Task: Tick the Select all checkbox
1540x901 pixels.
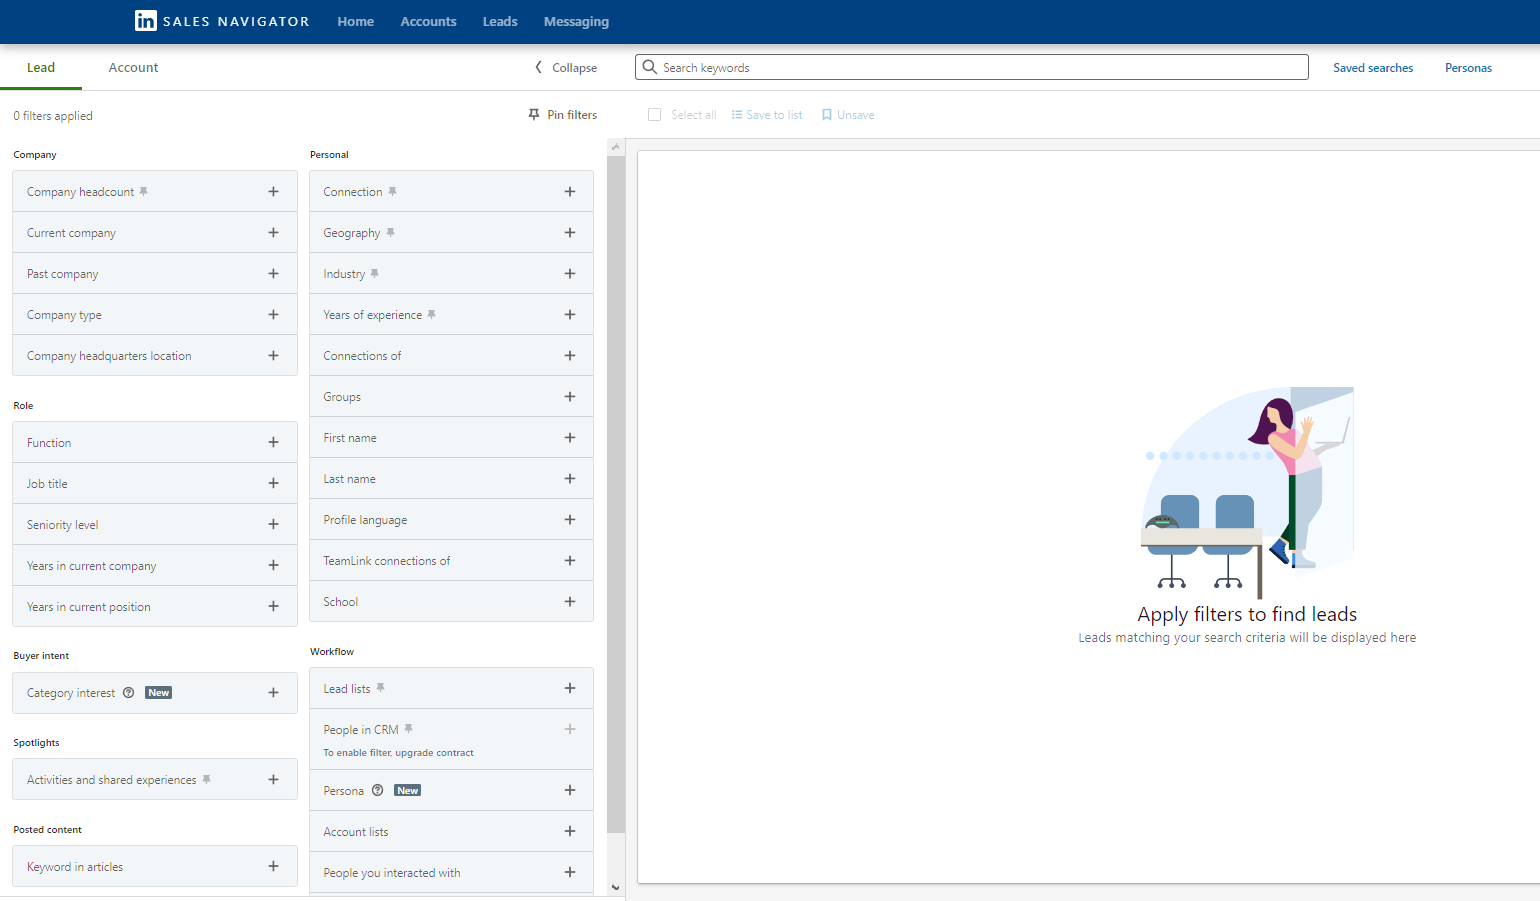Action: click(655, 115)
